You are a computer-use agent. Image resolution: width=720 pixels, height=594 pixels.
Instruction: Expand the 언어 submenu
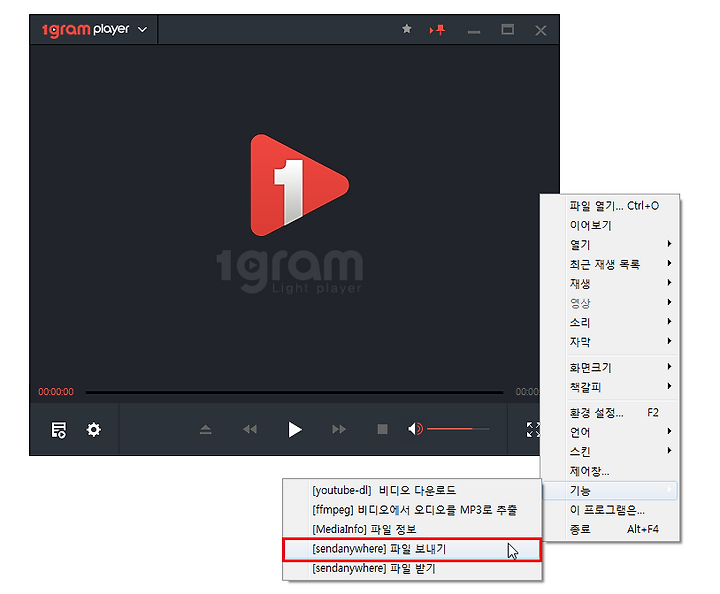[x=610, y=432]
